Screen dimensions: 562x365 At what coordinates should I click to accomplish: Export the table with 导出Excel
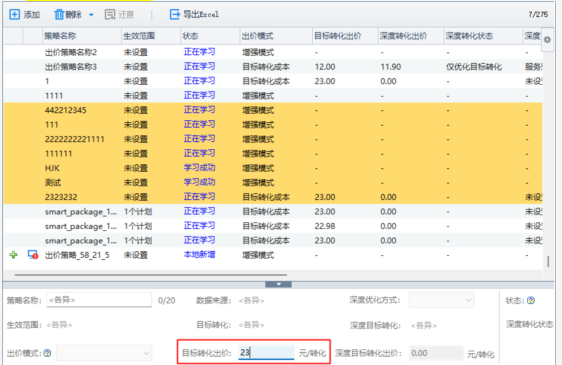click(x=194, y=14)
